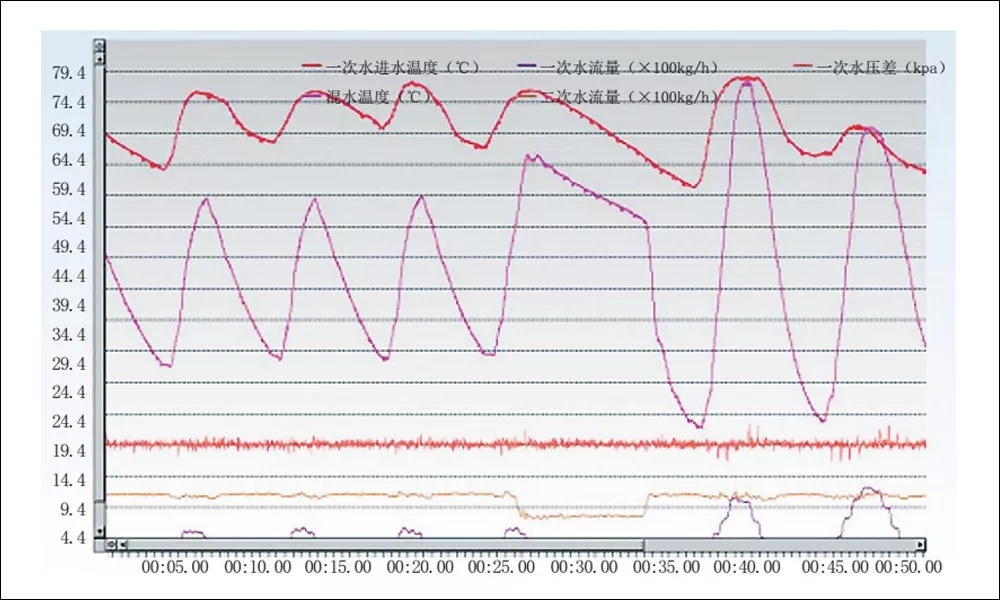This screenshot has height=600, width=1000.
Task: Click the red line swatch for 一次水进水温度
Action: coord(313,68)
